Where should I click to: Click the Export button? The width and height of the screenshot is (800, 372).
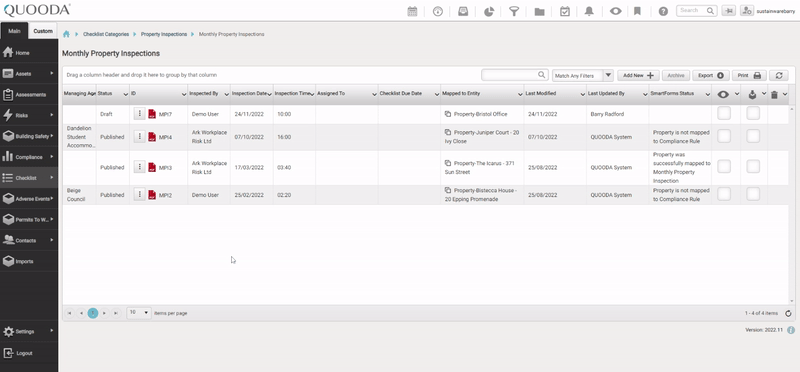coord(711,75)
